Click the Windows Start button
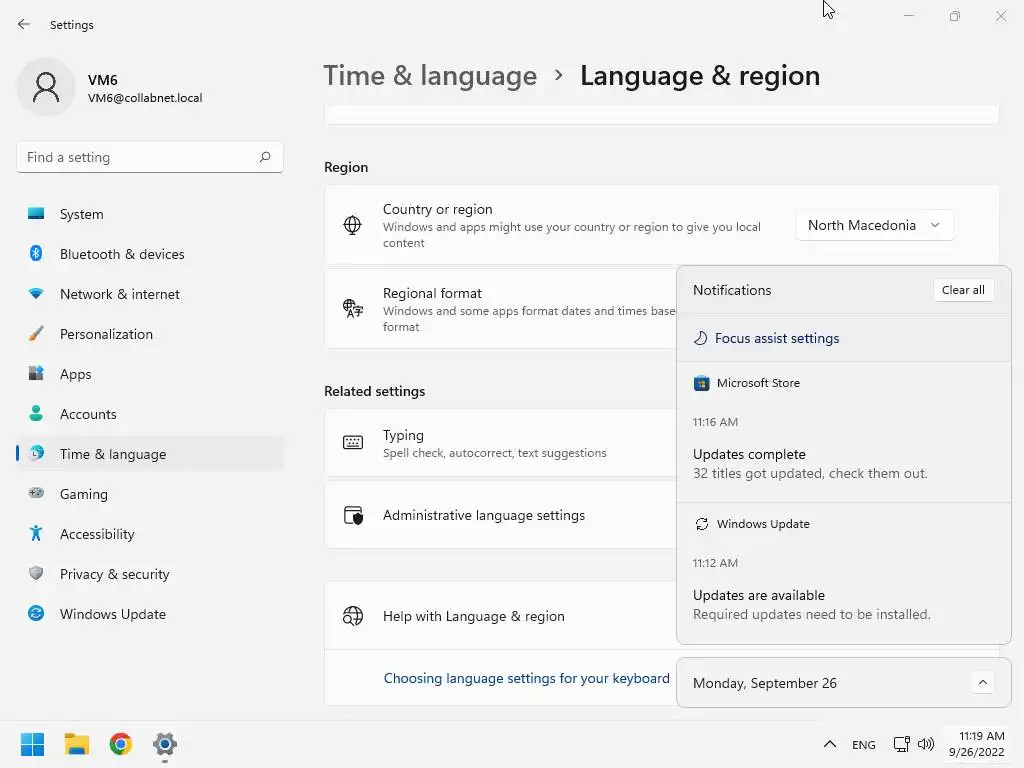The height and width of the screenshot is (768, 1024). [33, 744]
